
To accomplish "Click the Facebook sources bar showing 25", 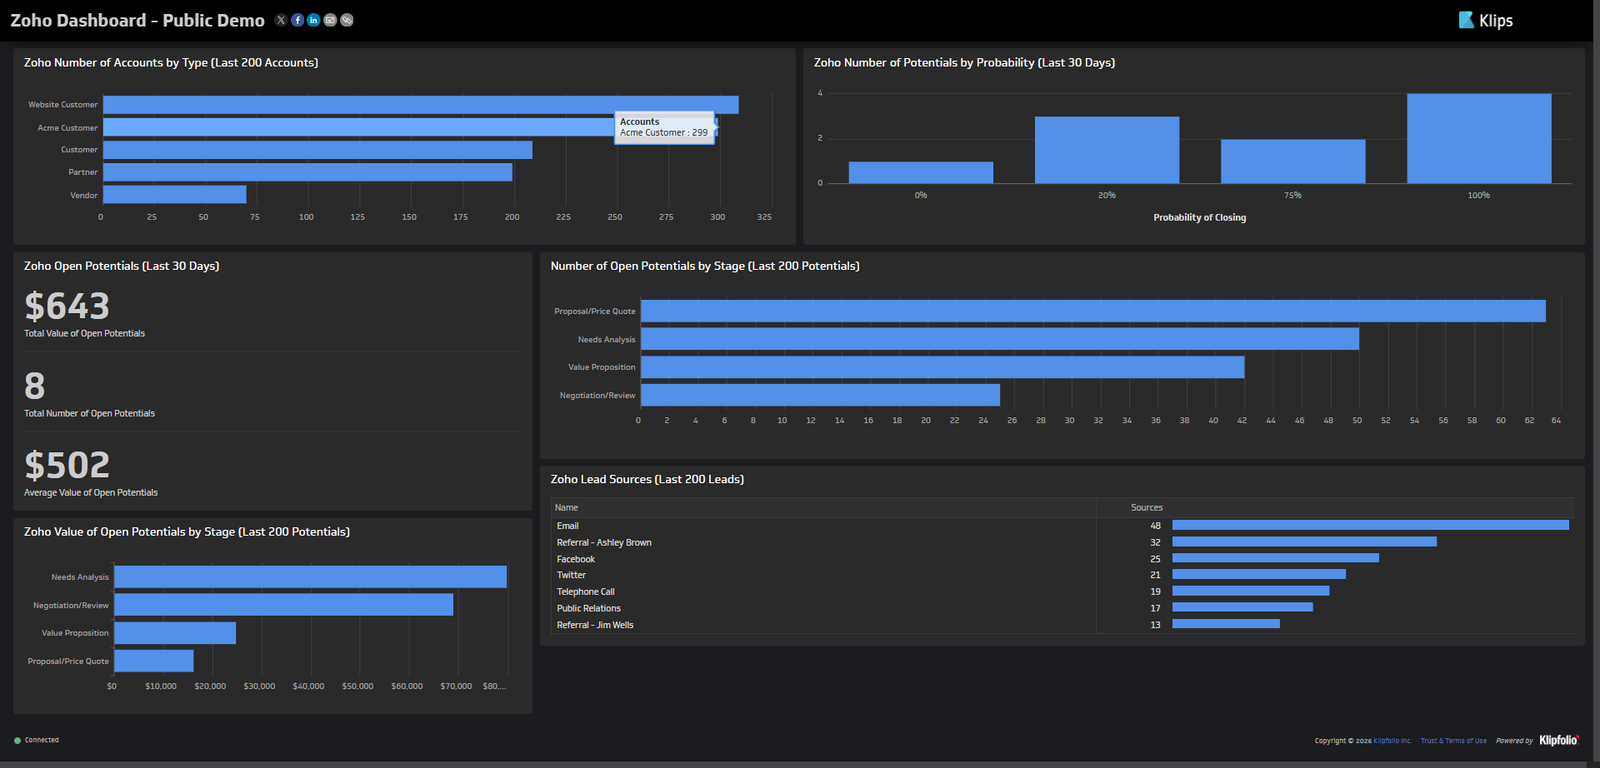I will pyautogui.click(x=1276, y=558).
